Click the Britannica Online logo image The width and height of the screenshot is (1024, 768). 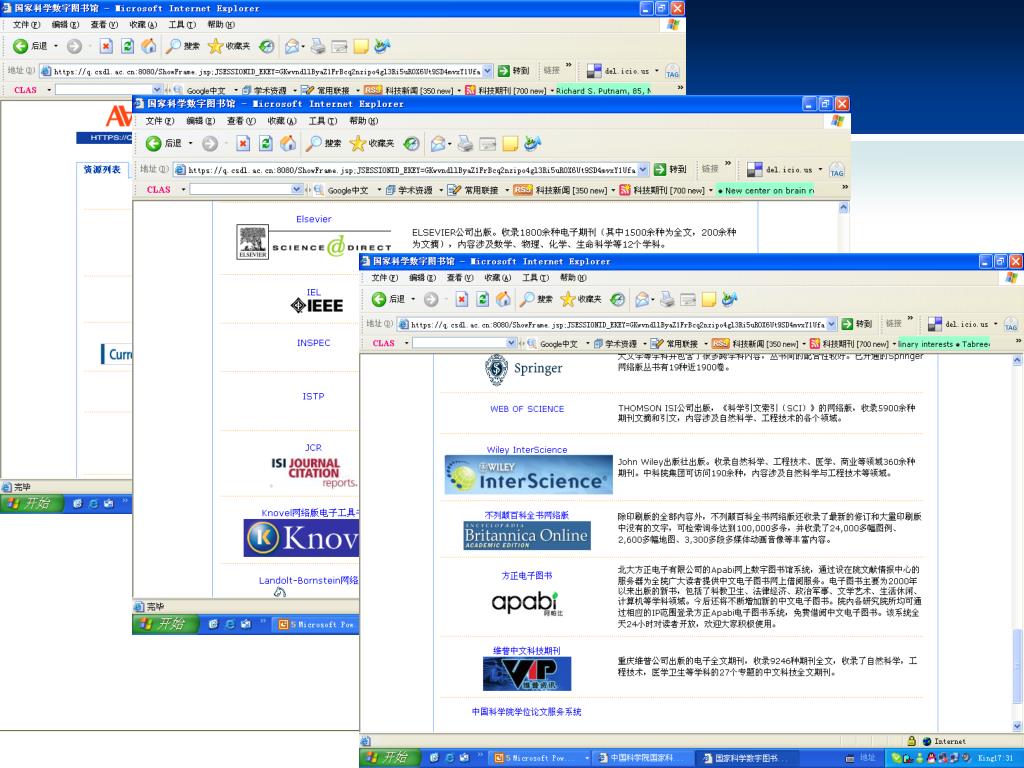[x=527, y=535]
